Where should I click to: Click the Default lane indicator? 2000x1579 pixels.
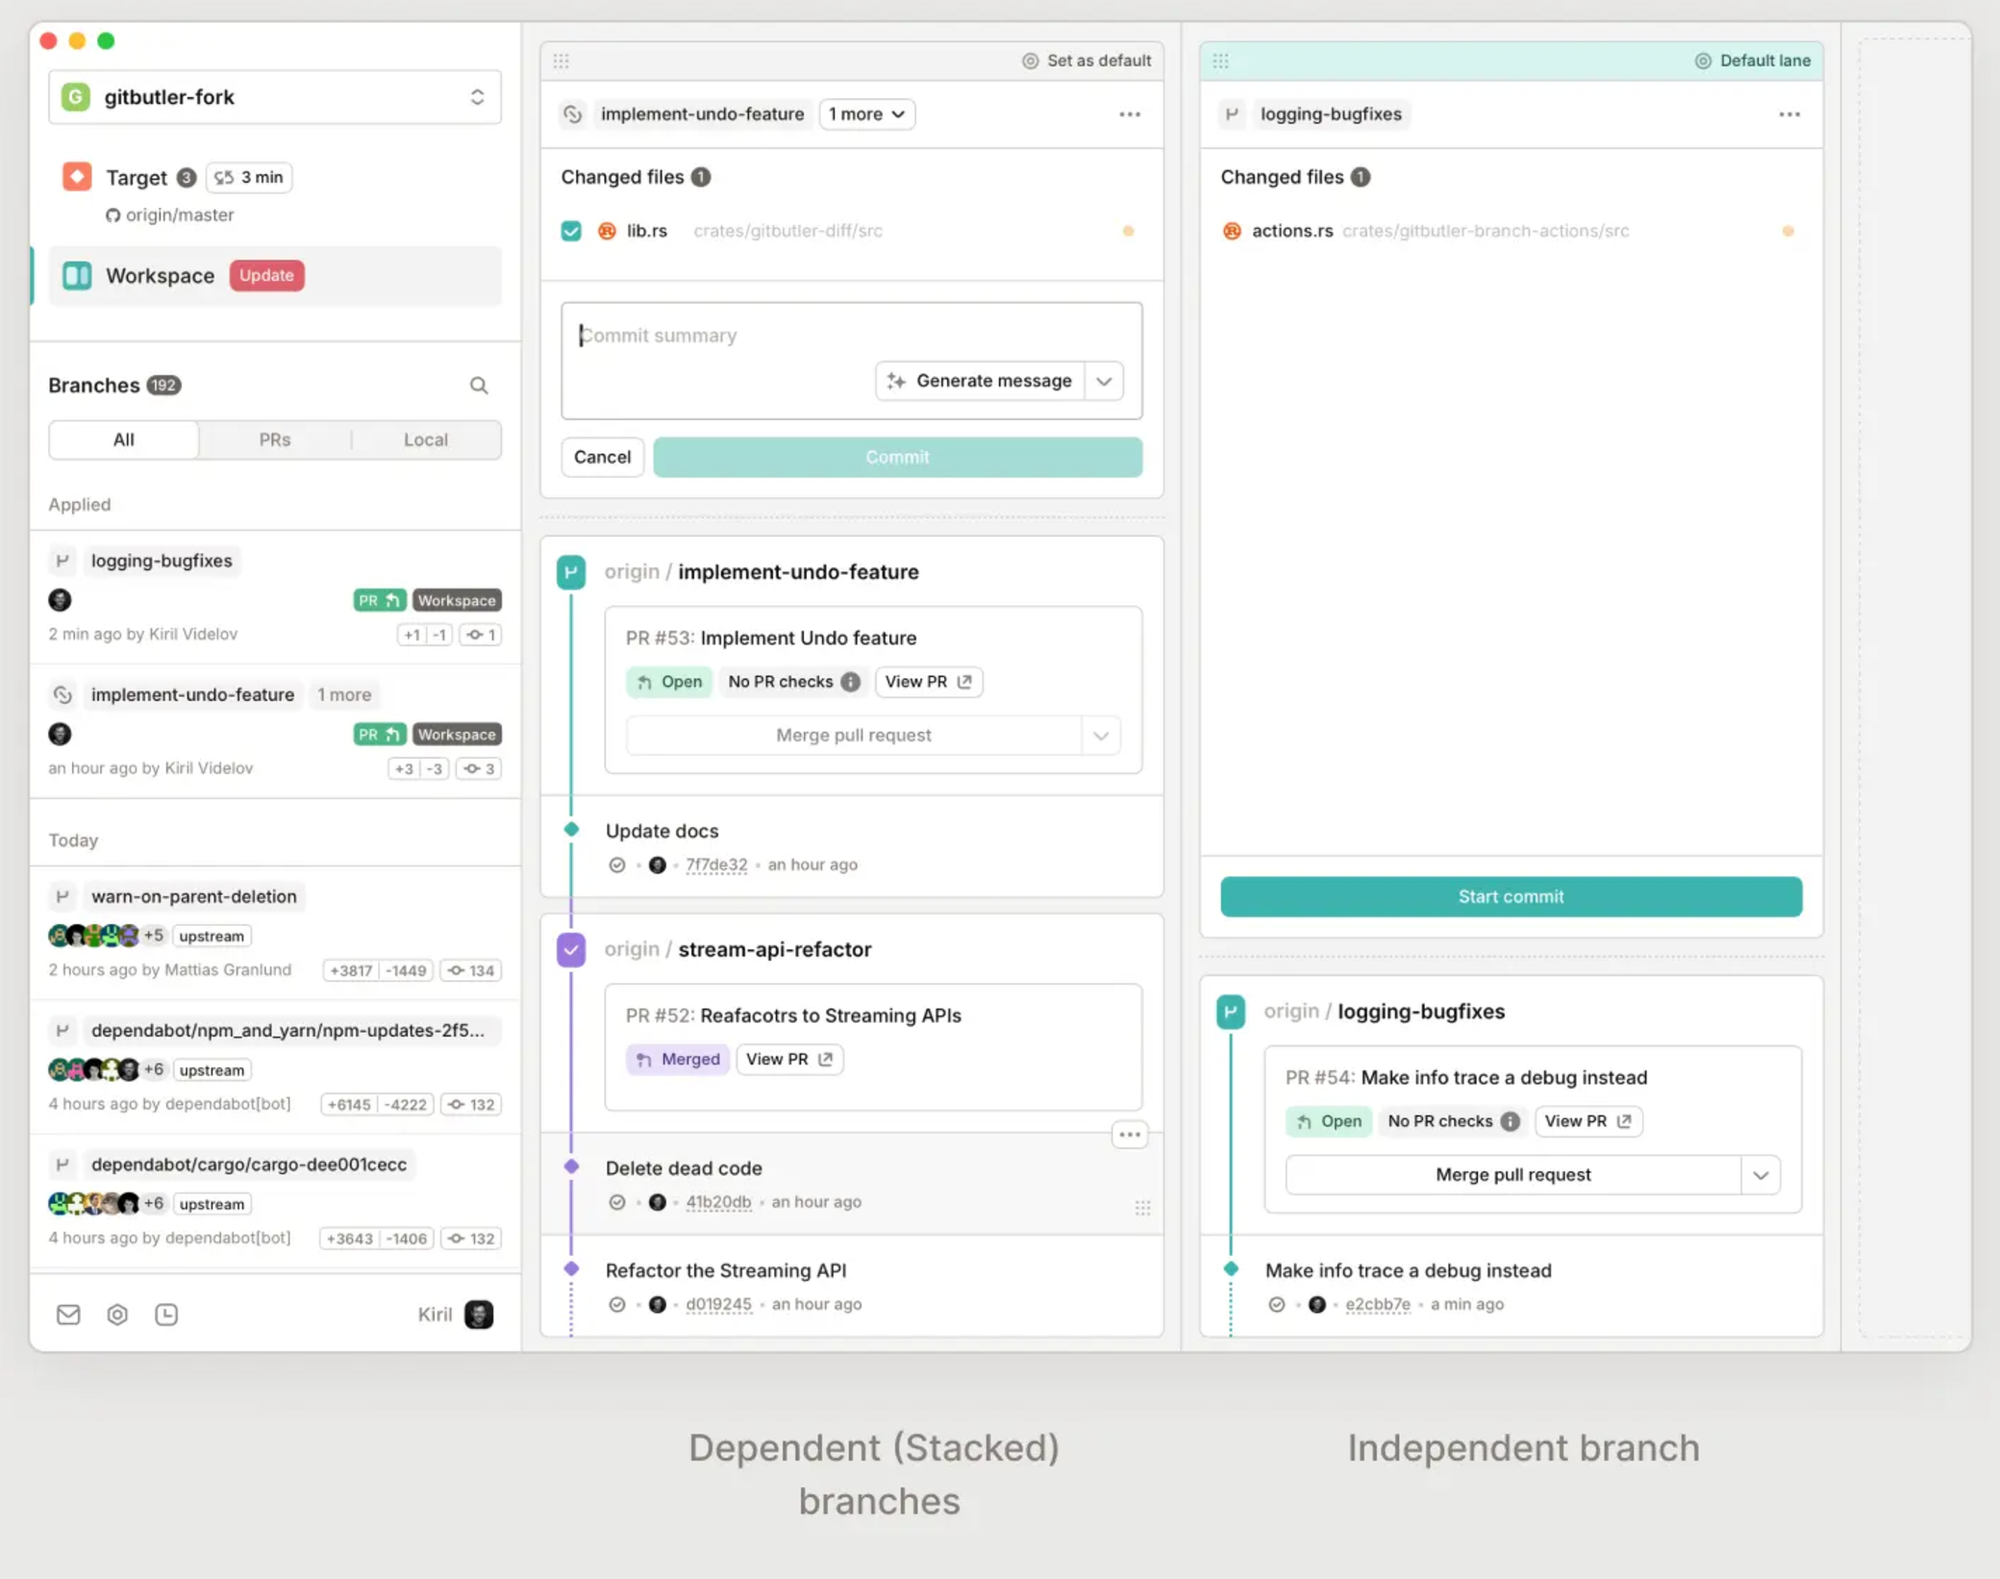[x=1752, y=61]
